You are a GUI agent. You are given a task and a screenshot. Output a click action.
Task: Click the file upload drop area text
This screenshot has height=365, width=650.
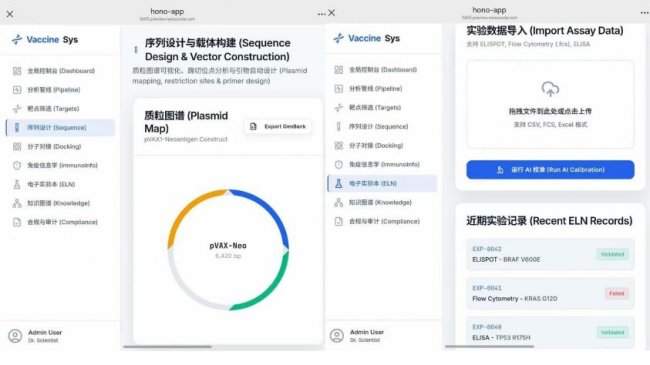coord(550,111)
